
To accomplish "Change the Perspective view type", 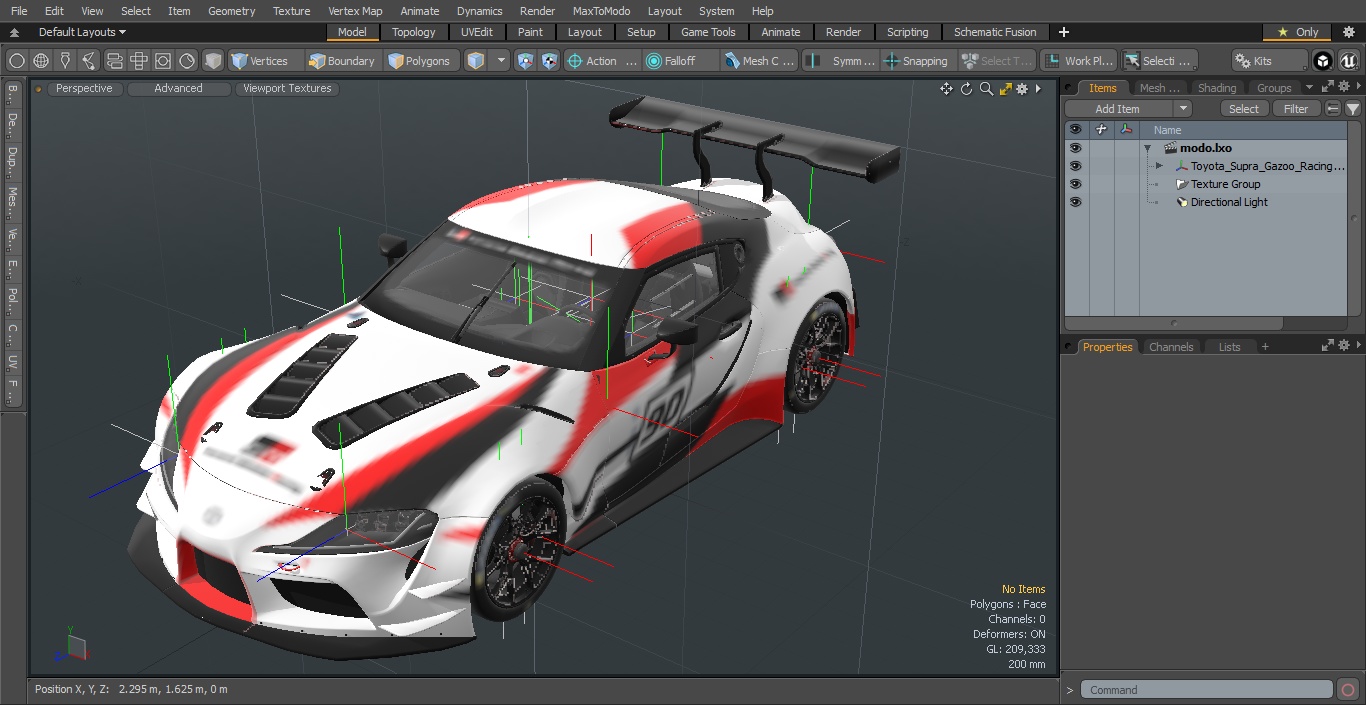I will 84,88.
